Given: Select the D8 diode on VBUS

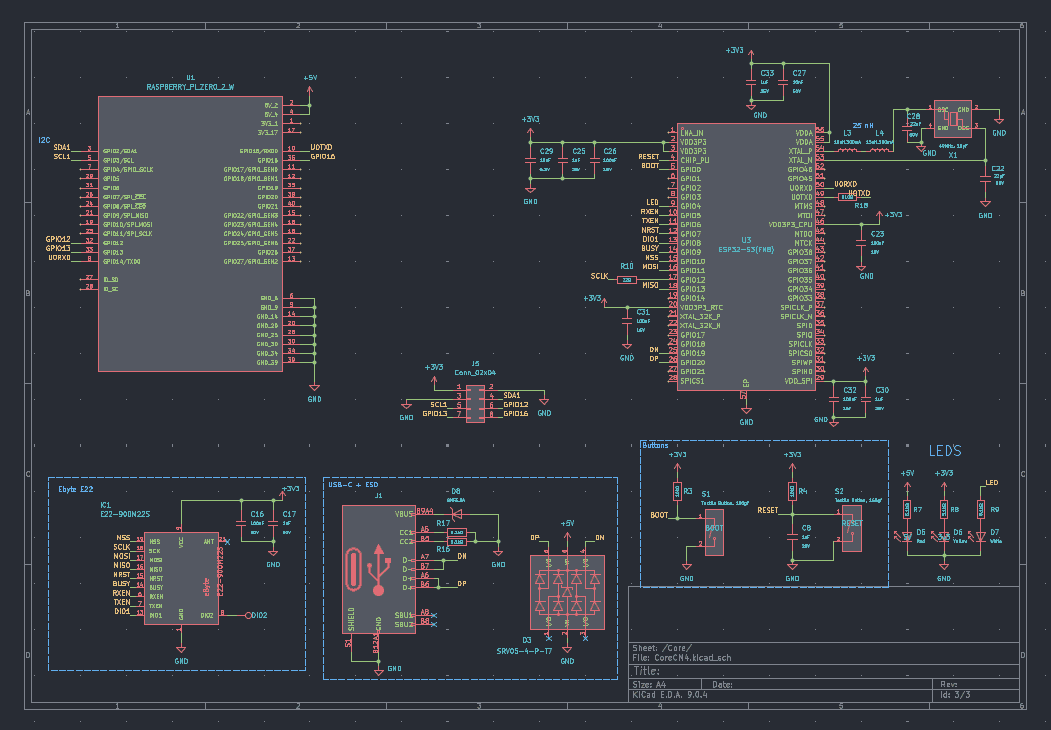Looking at the screenshot, I should point(456,514).
